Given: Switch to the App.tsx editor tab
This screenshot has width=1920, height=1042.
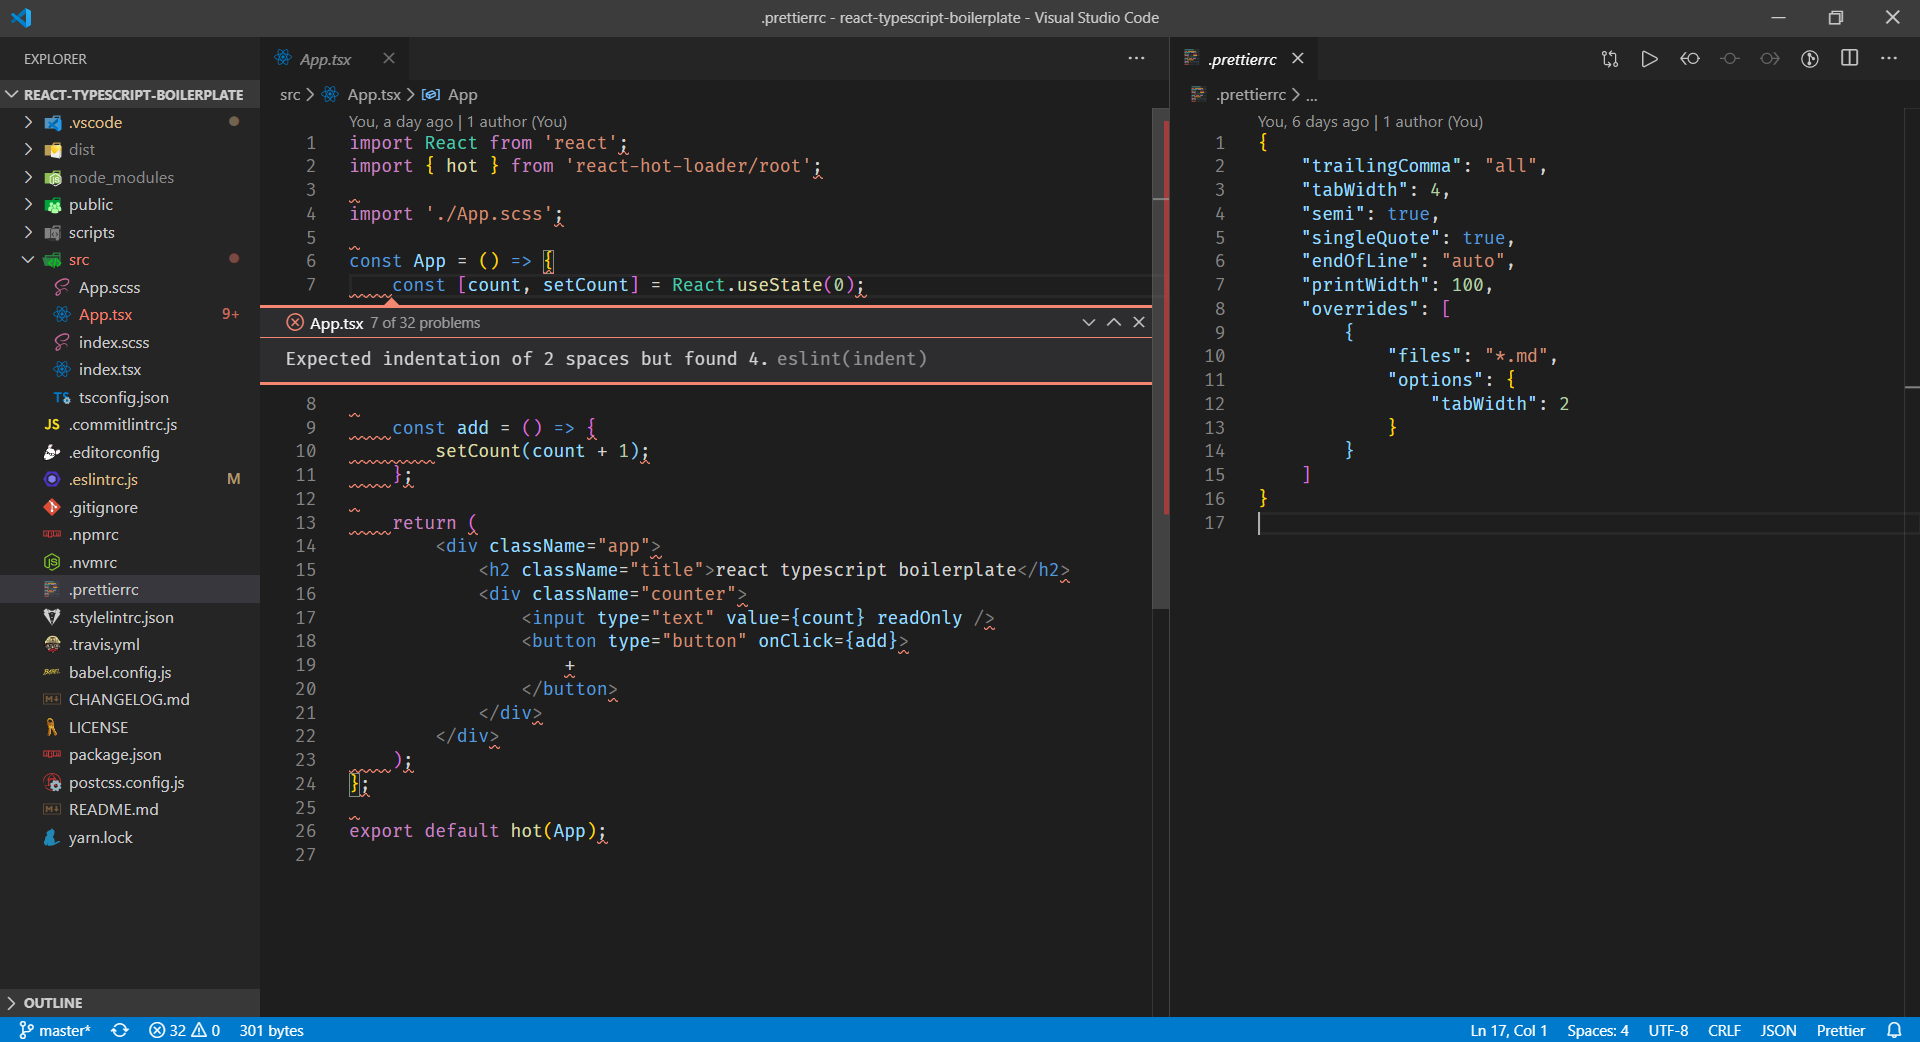Looking at the screenshot, I should (325, 59).
